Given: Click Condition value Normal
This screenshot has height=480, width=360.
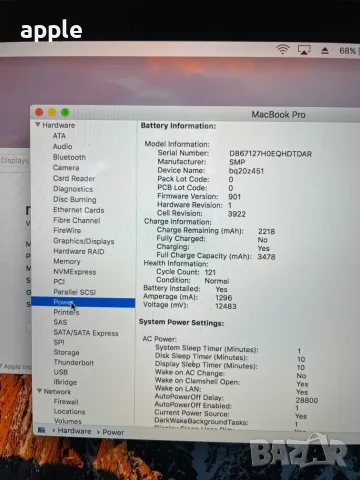Looking at the screenshot, I should (x=217, y=281).
